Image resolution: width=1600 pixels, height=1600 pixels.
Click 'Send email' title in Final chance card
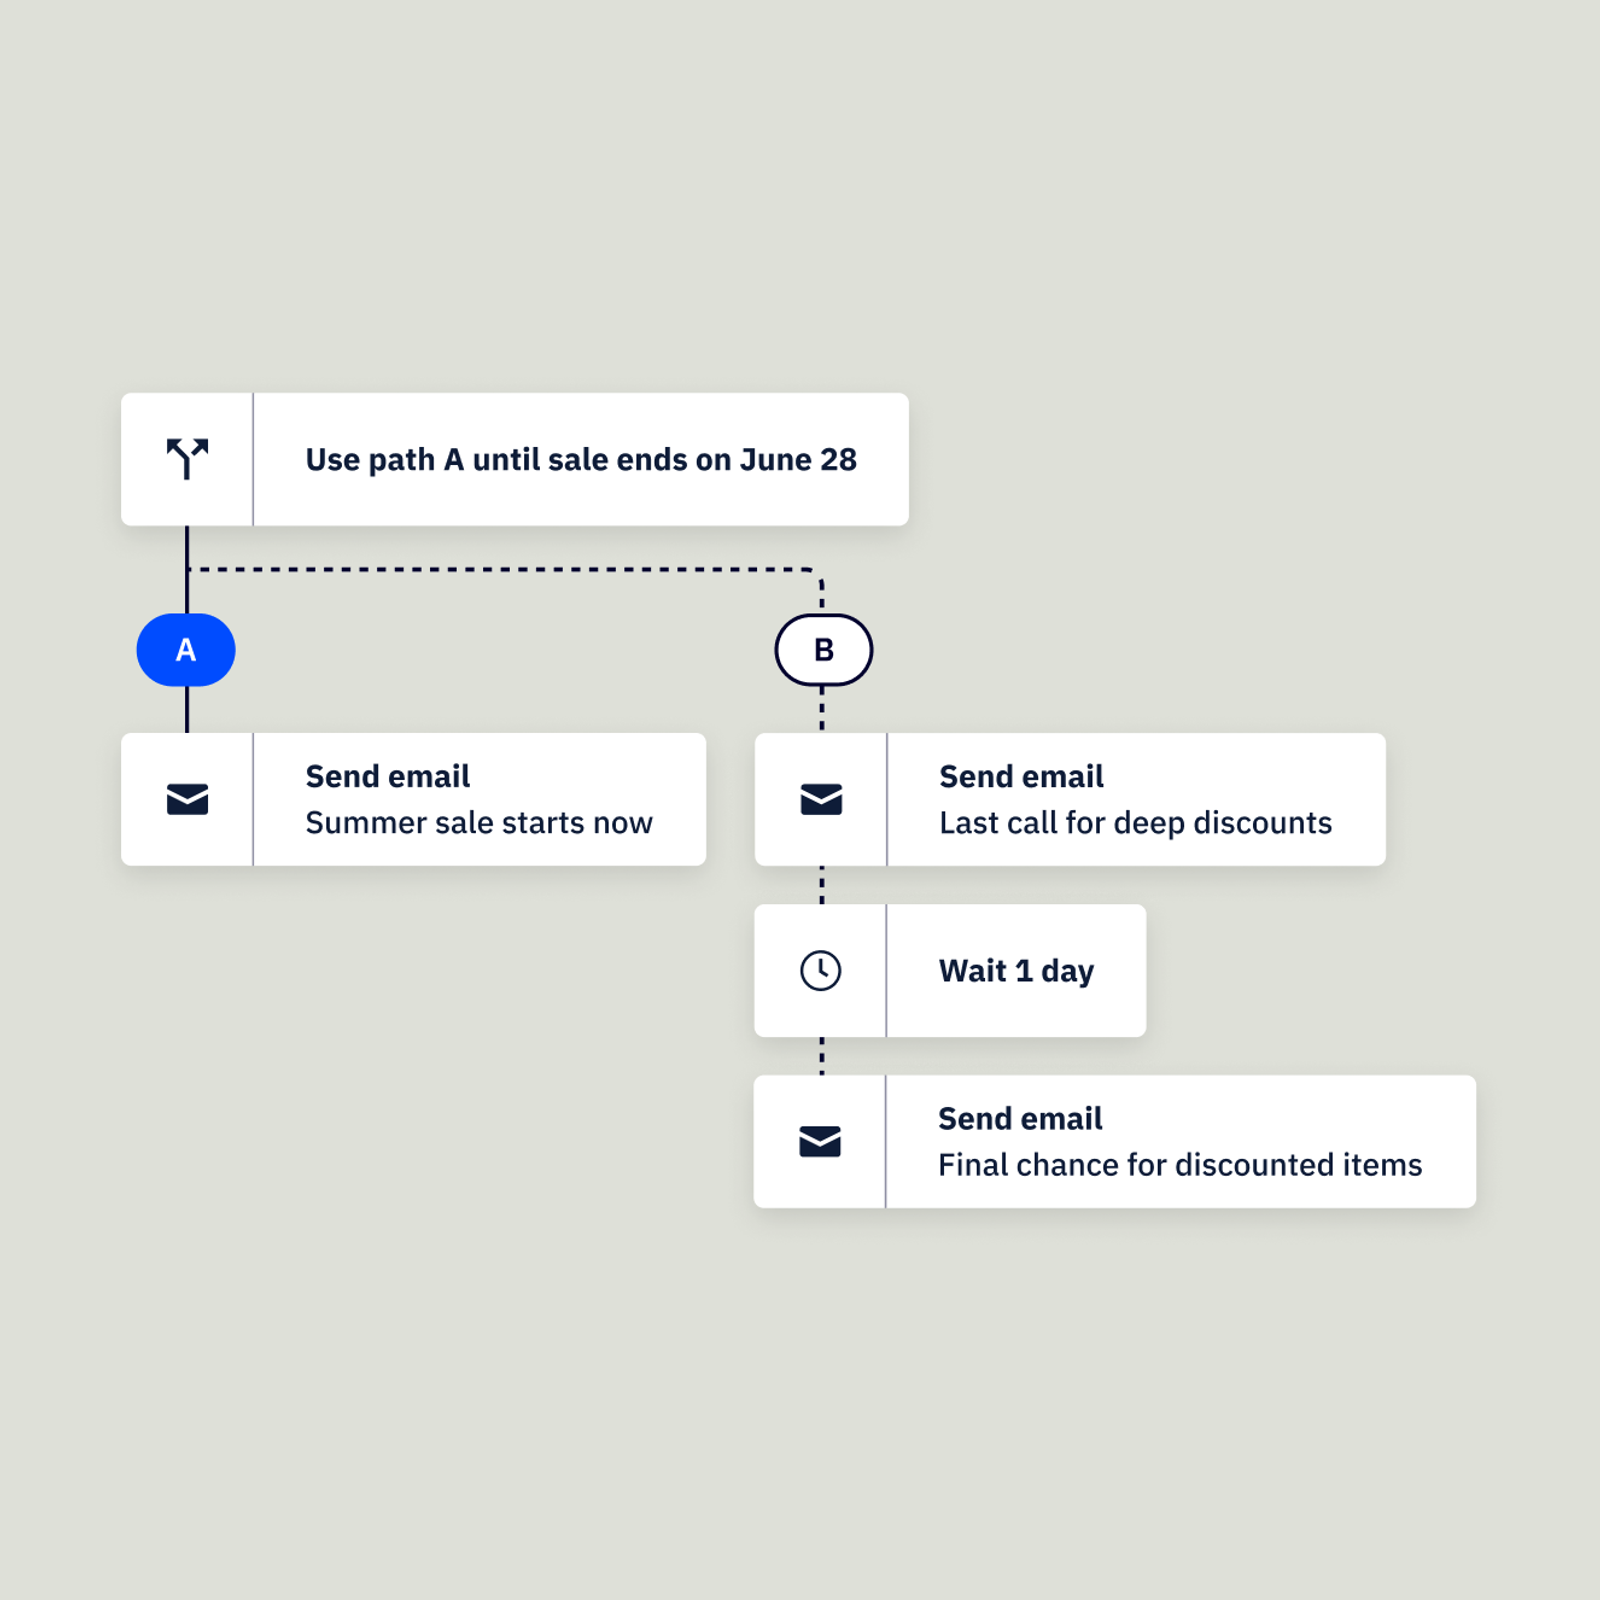[1020, 1118]
